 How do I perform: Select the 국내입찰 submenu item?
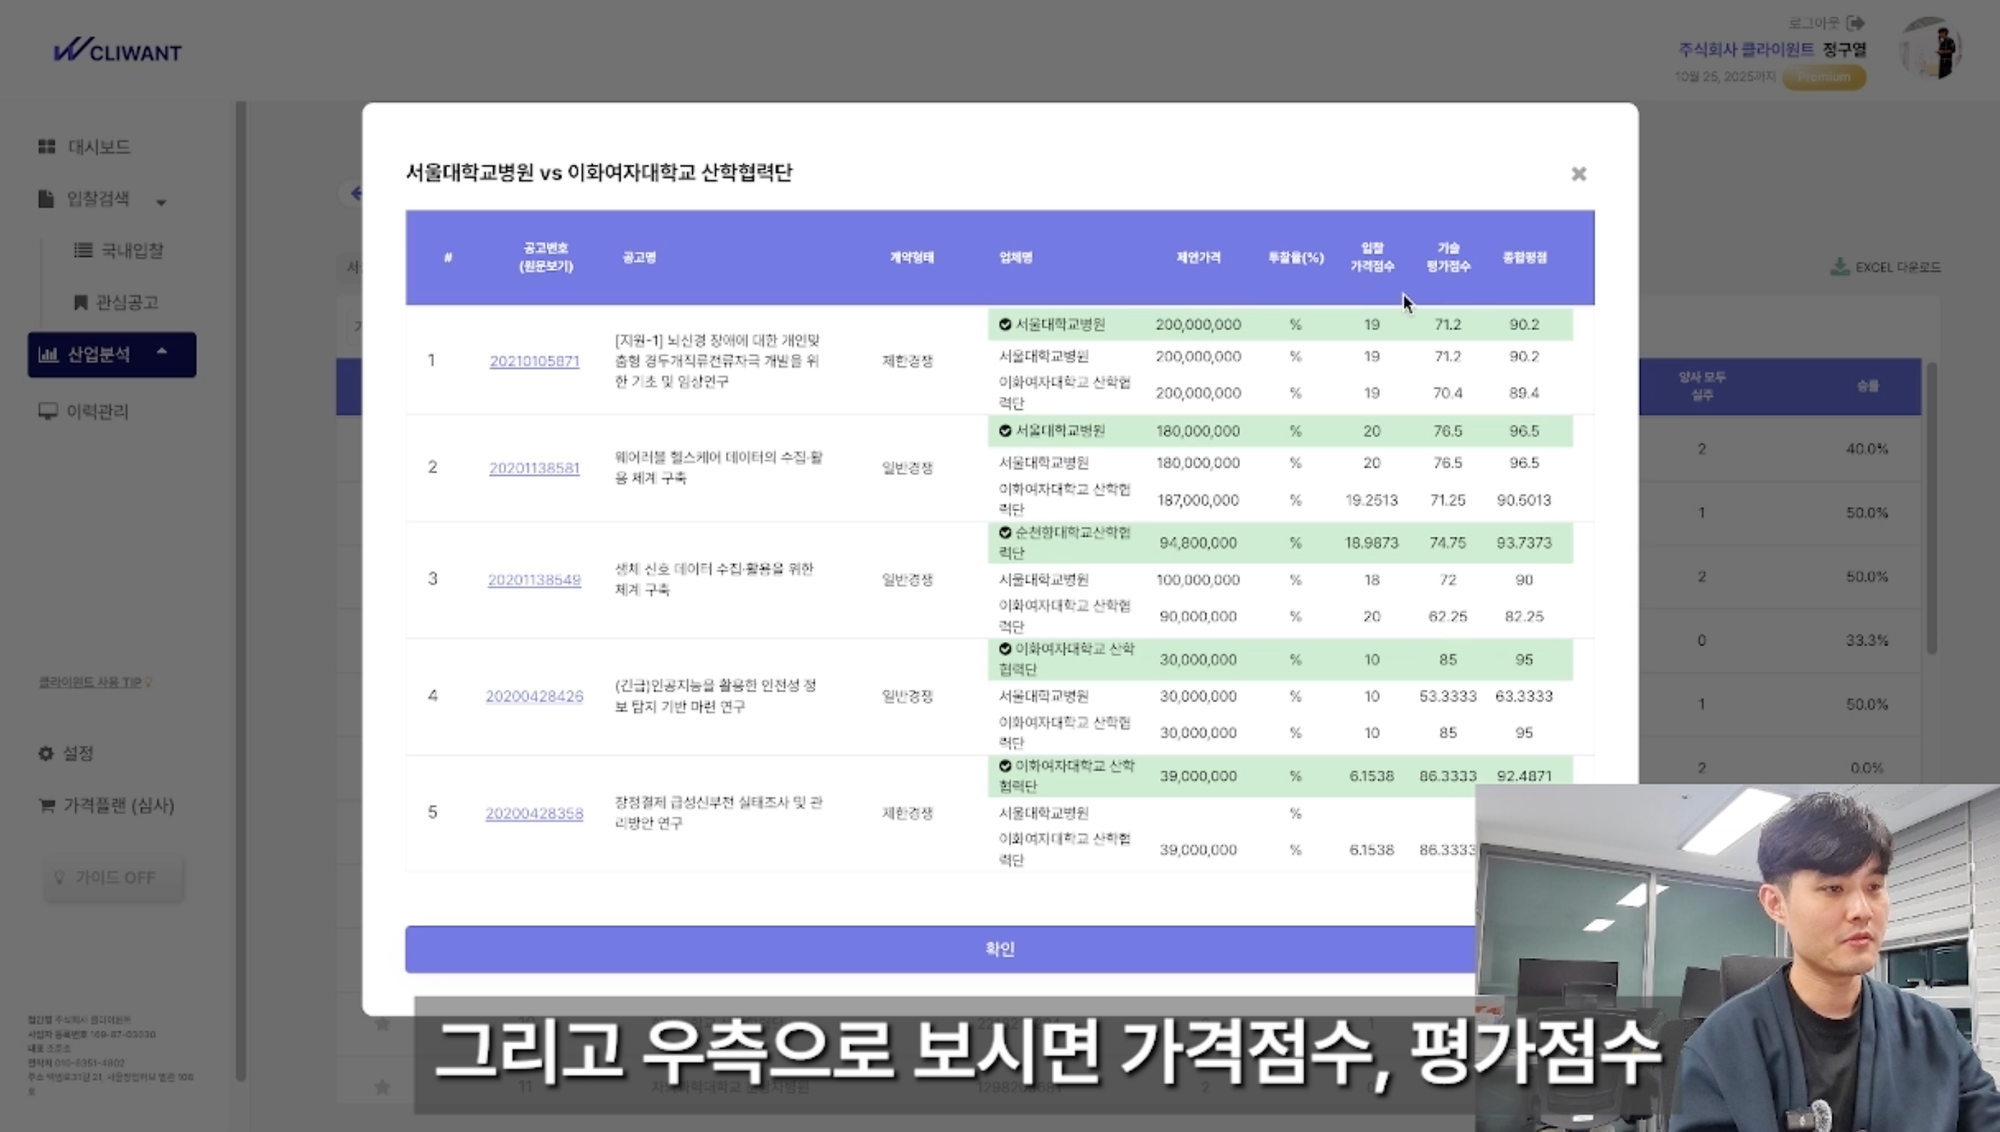pos(132,250)
